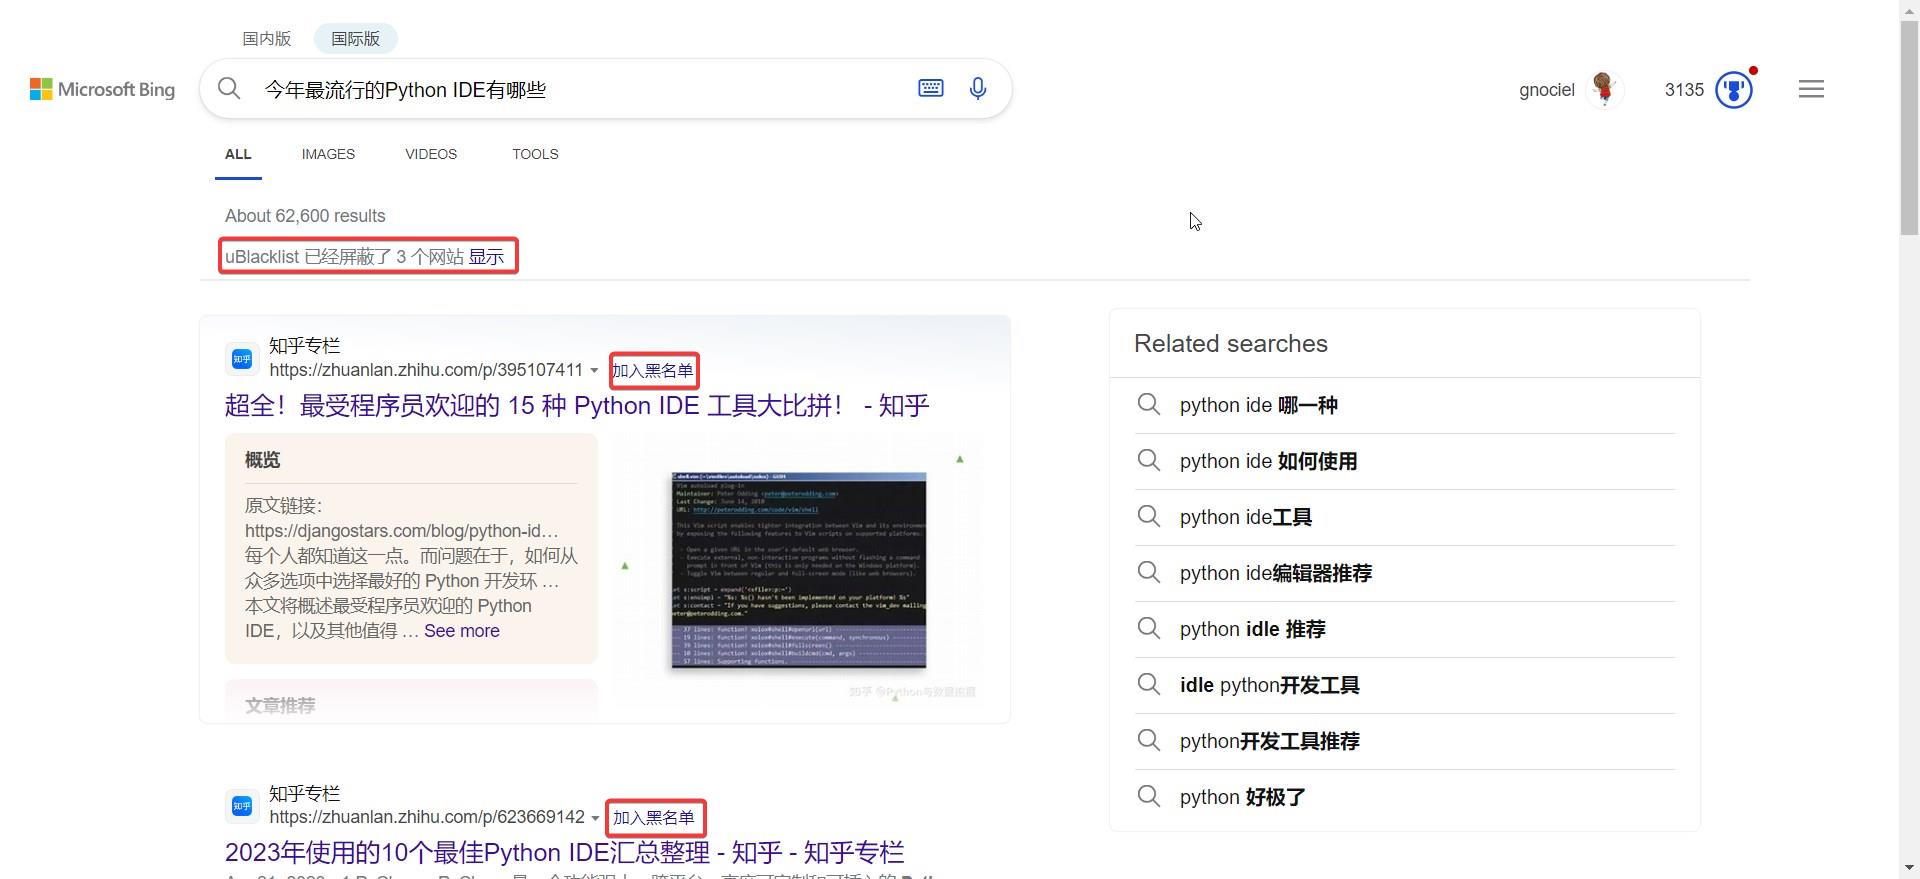Screen dimensions: 1920x879
Task: Click the 概览 heading in first result
Action: (262, 460)
